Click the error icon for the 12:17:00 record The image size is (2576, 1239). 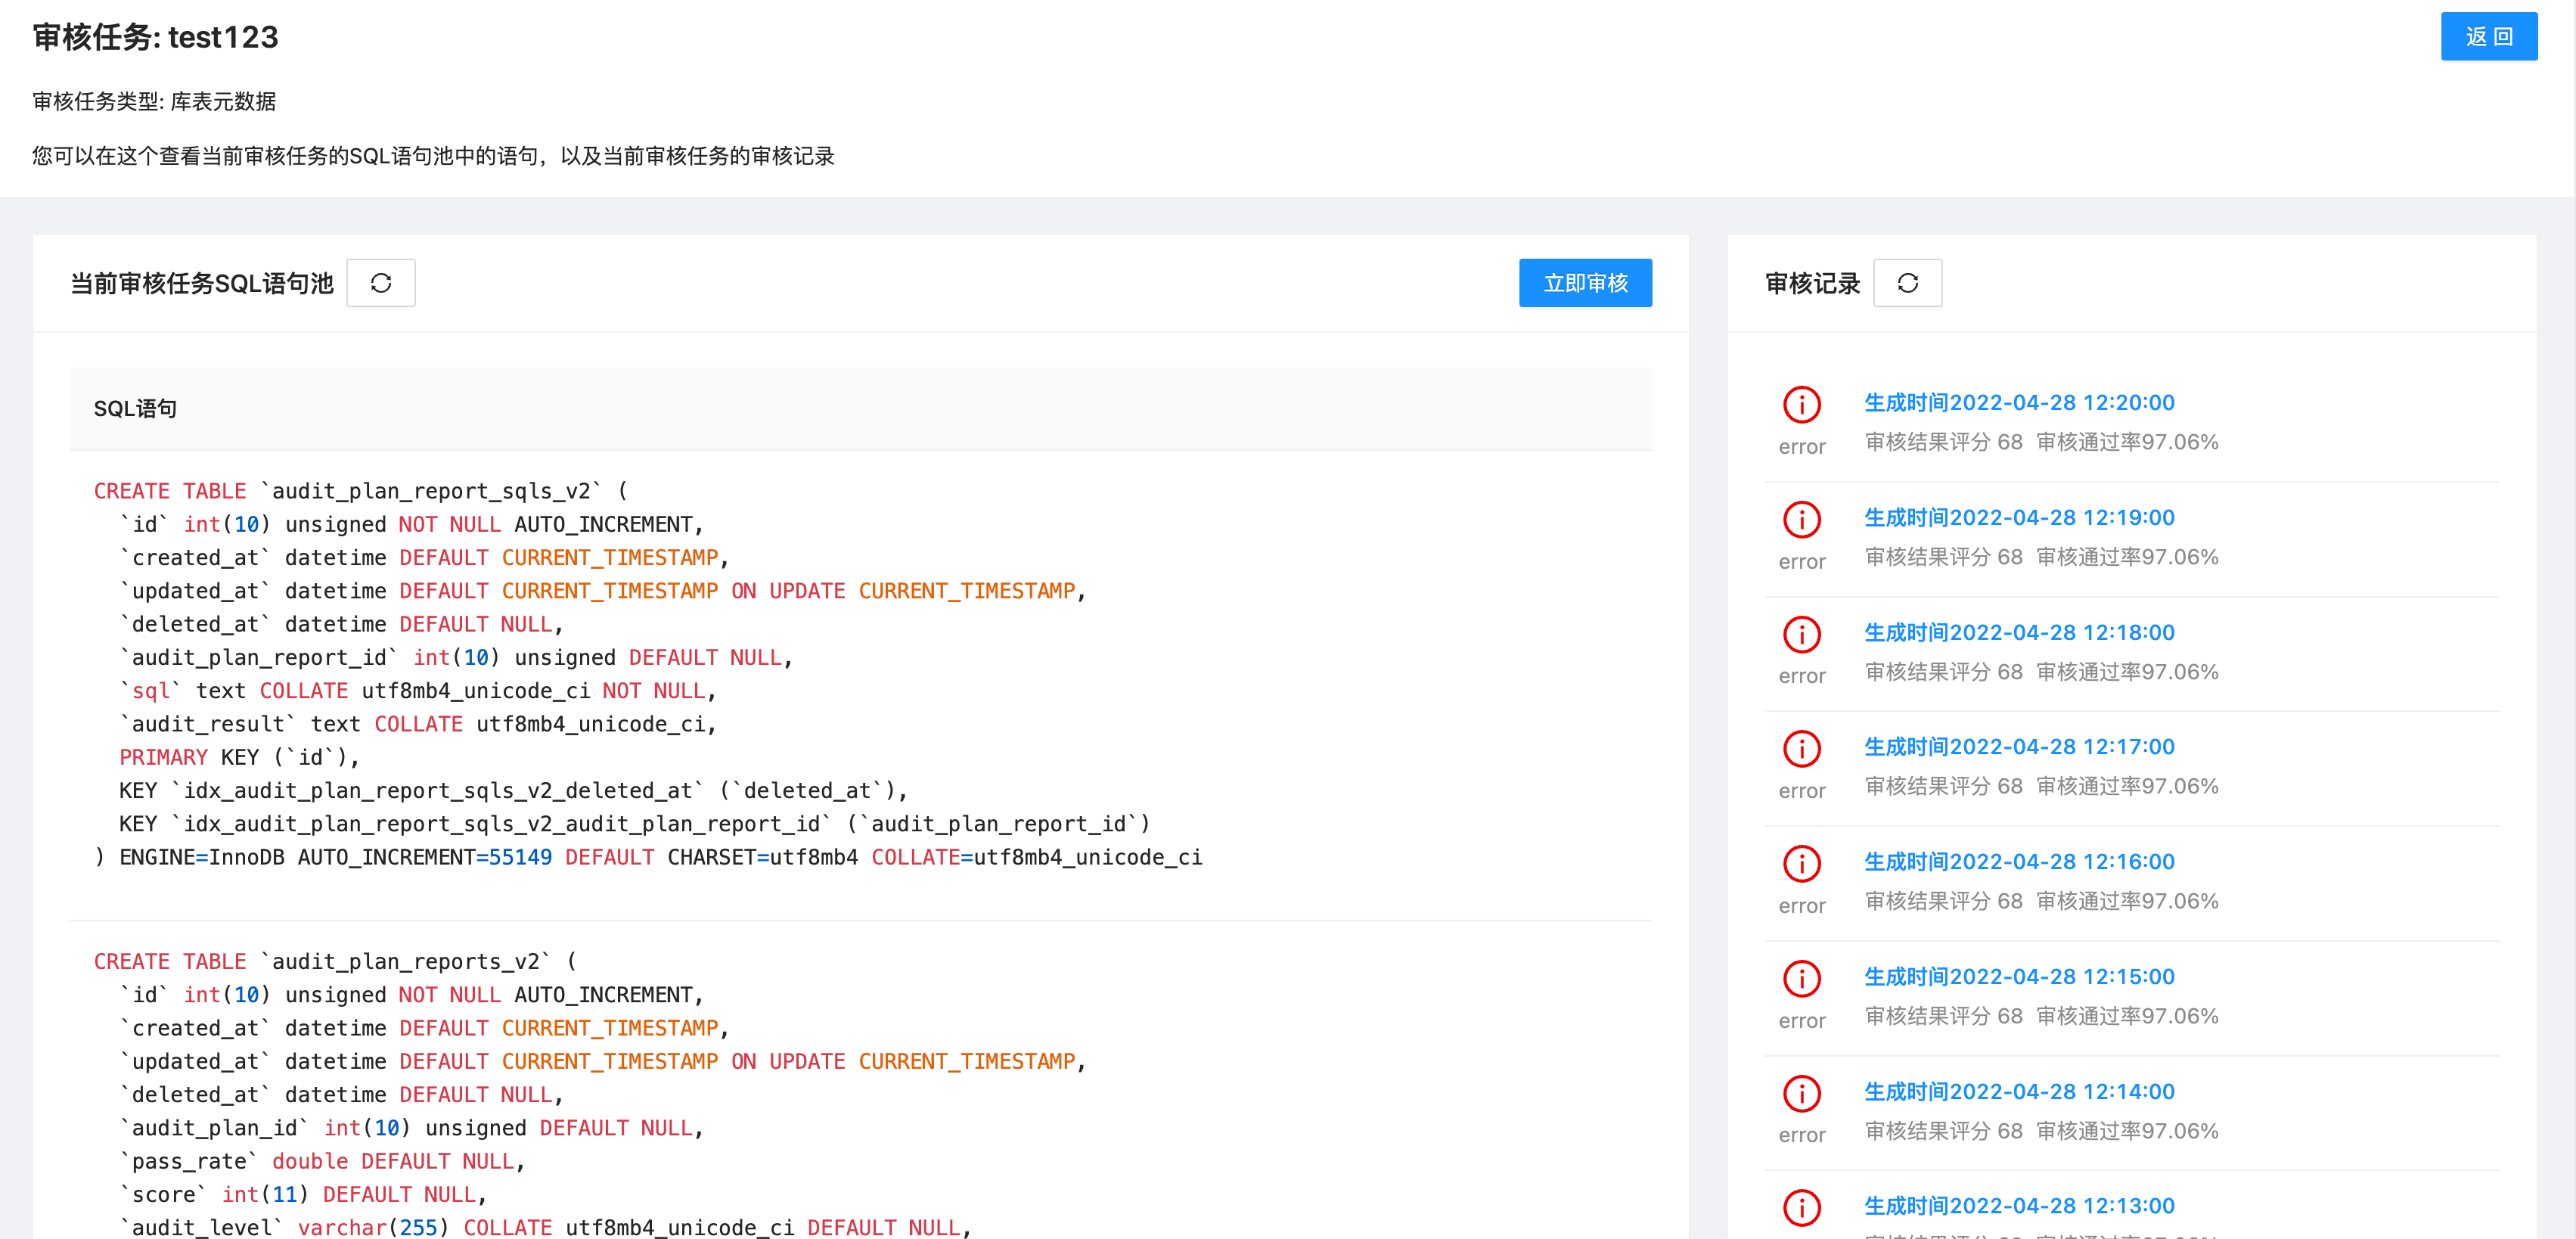coord(1801,748)
